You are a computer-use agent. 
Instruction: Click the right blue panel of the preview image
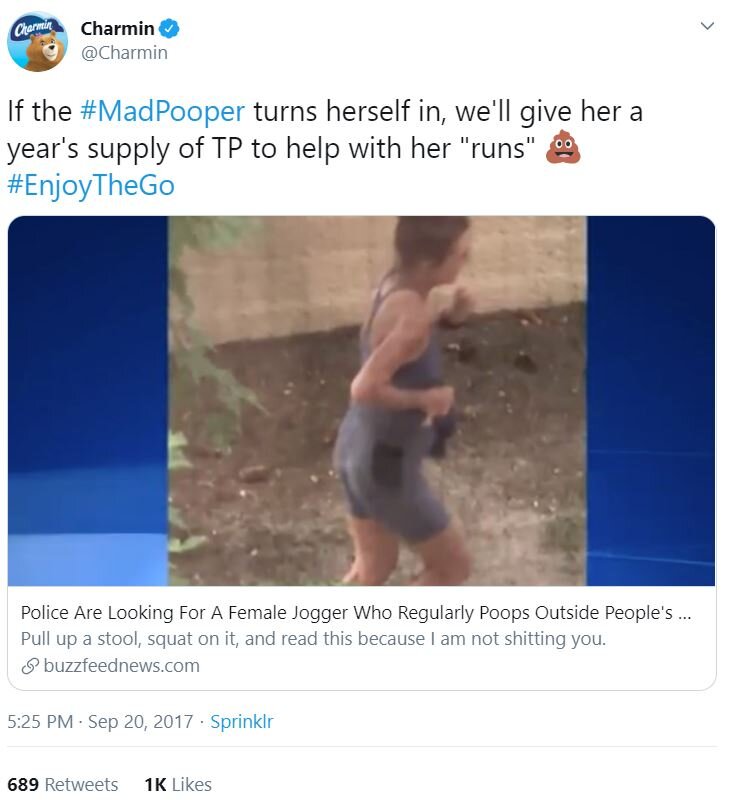651,401
